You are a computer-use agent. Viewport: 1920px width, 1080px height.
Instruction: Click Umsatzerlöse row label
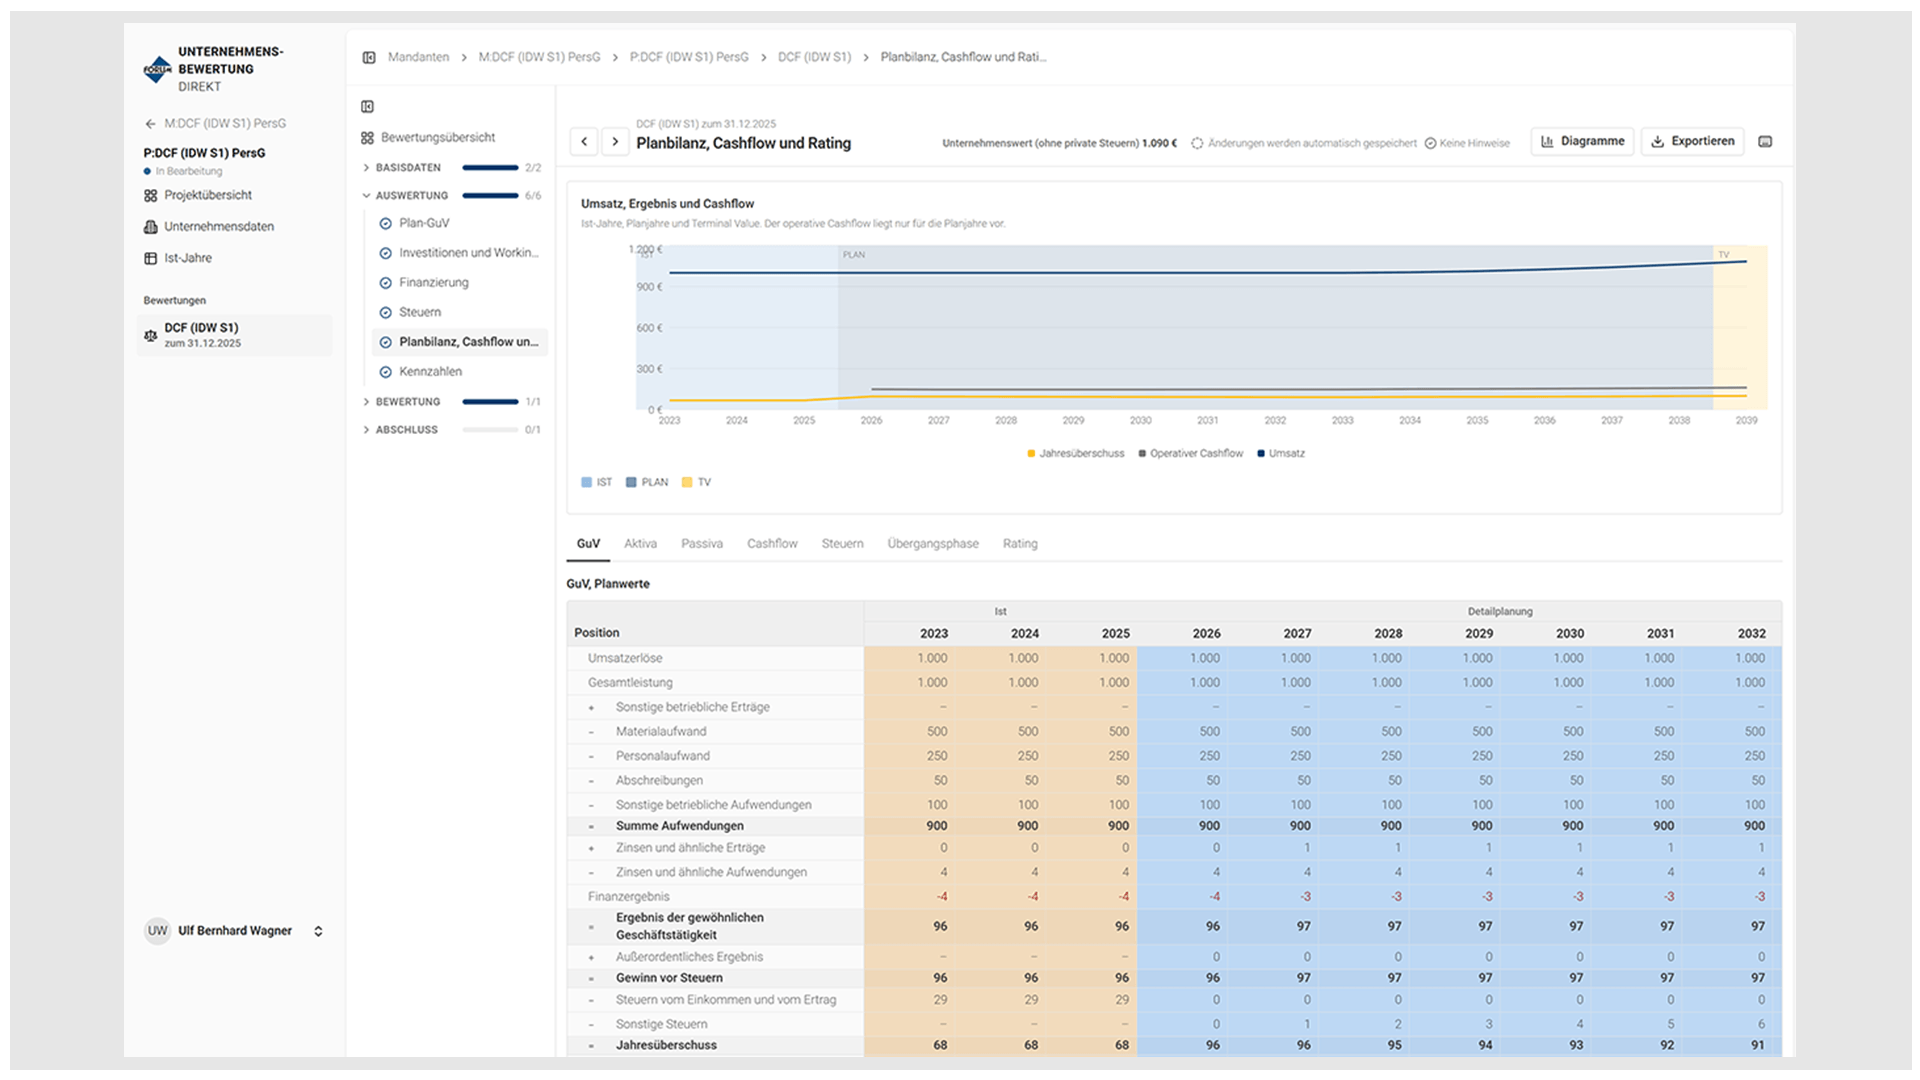[x=625, y=658]
